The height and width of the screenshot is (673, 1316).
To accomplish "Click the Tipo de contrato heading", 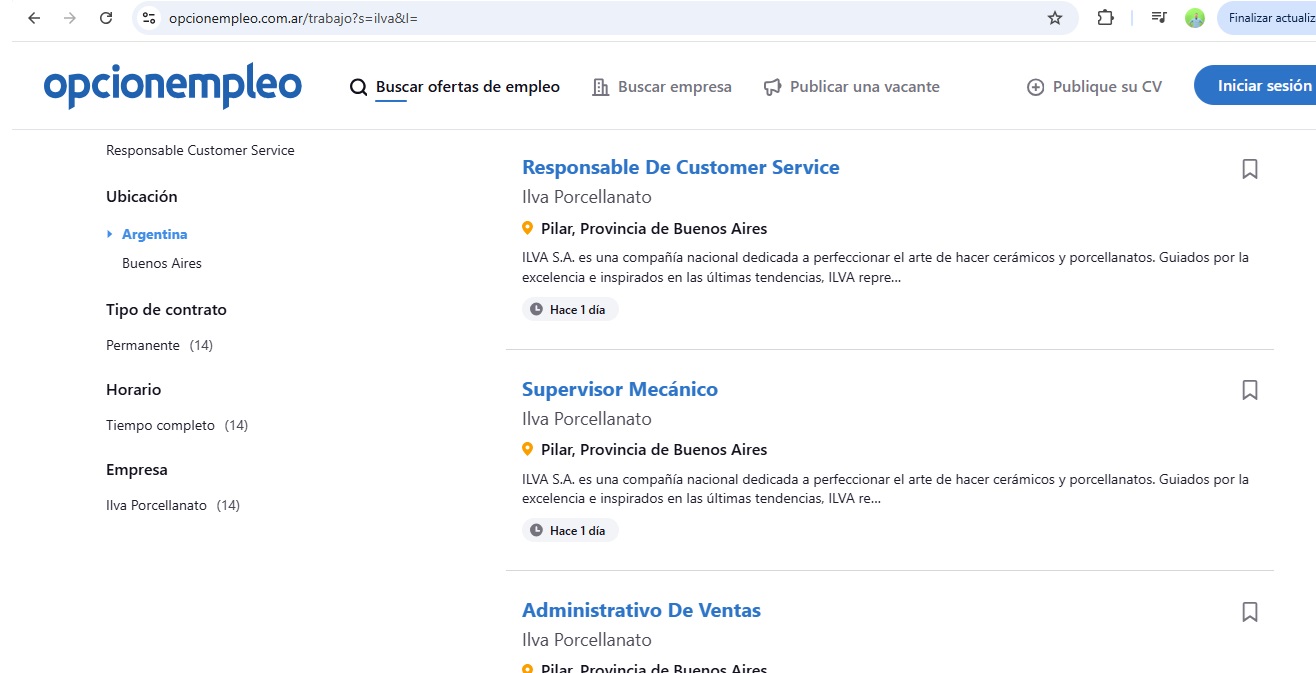I will click(166, 310).
